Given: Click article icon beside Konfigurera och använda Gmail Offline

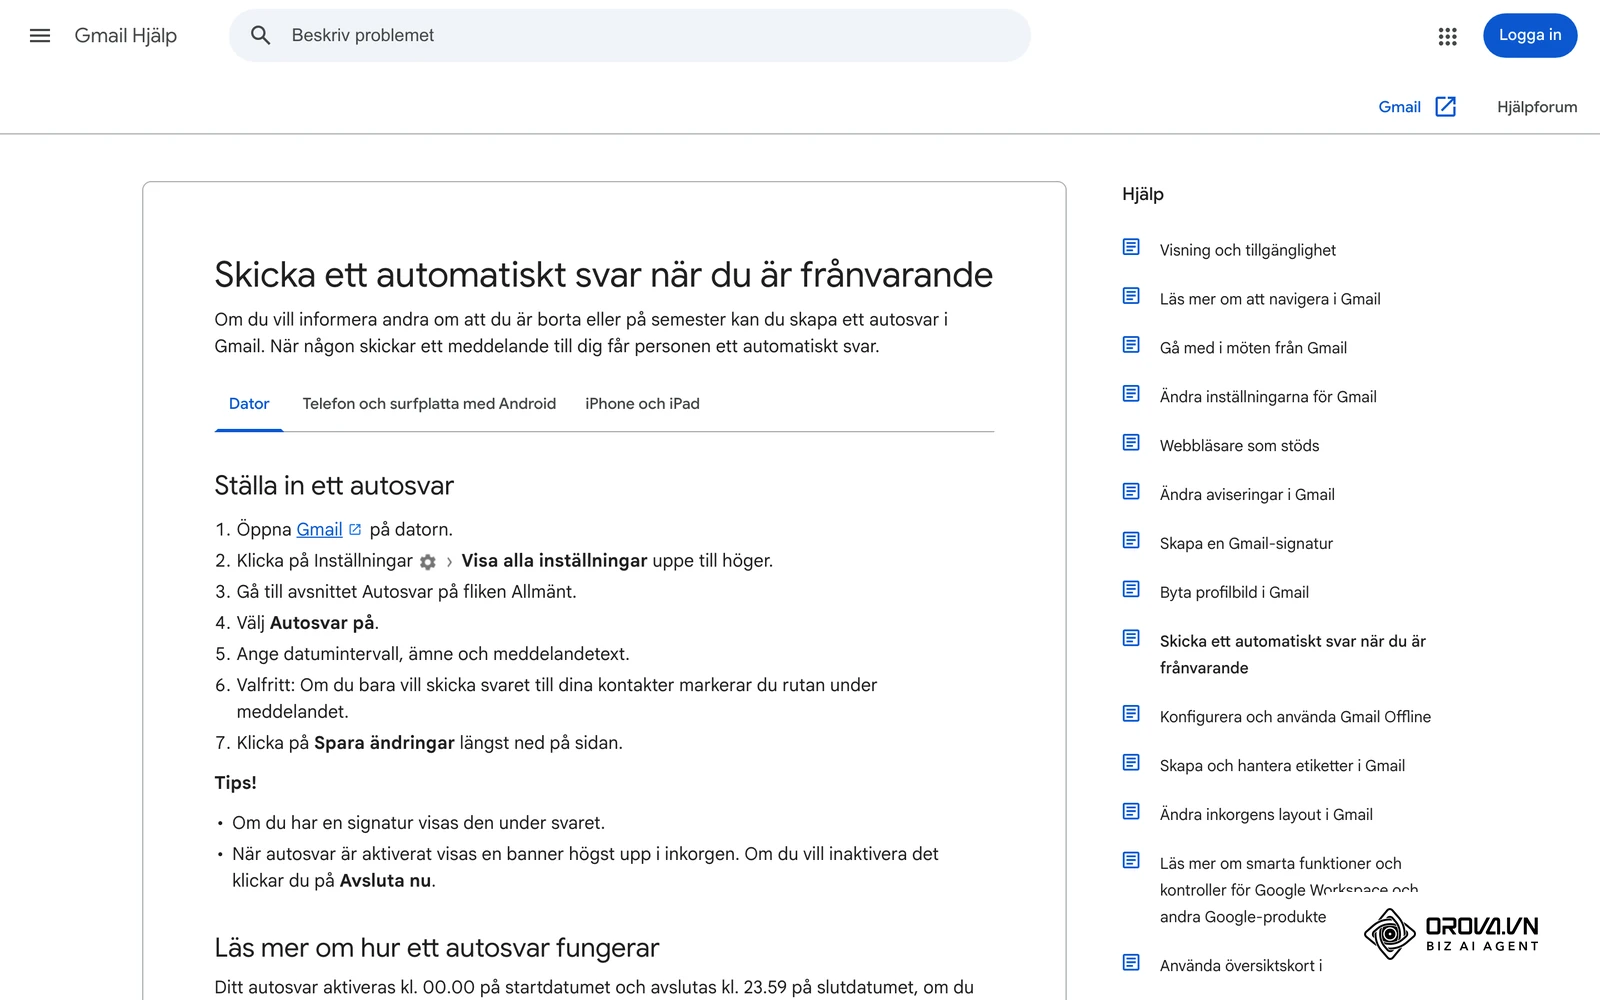Looking at the screenshot, I should coord(1131,714).
